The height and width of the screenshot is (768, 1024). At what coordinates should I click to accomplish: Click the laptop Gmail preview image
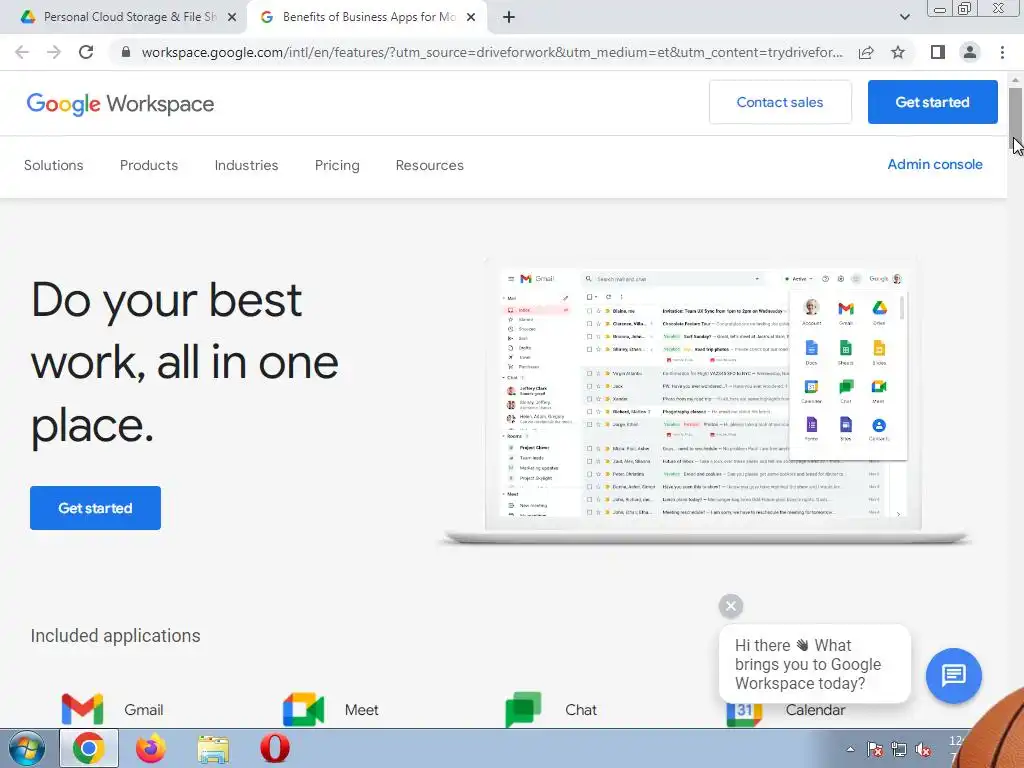tap(704, 400)
